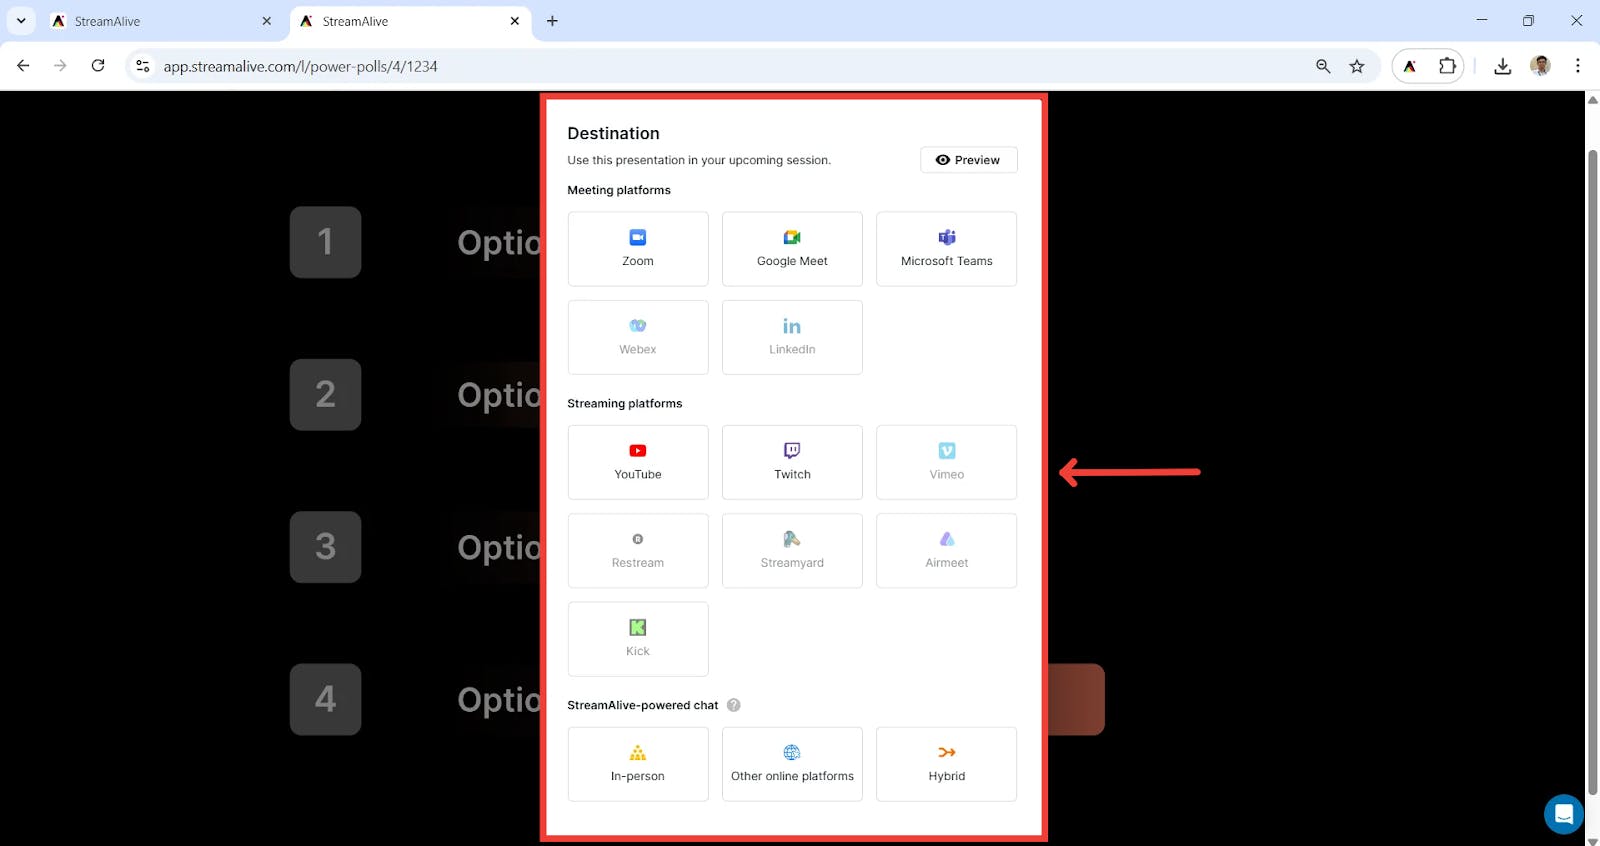Select the Hybrid chat option
This screenshot has width=1600, height=846.
pyautogui.click(x=946, y=764)
